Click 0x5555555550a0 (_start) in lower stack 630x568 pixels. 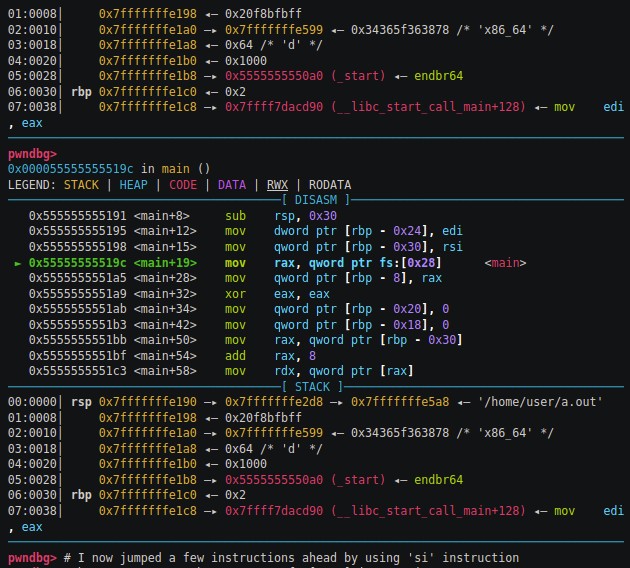click(x=305, y=479)
